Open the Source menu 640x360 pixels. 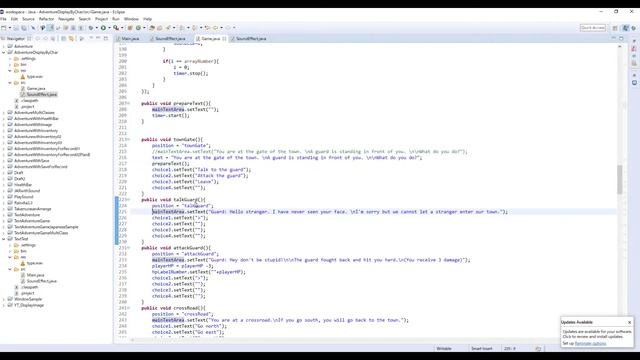(28, 19)
